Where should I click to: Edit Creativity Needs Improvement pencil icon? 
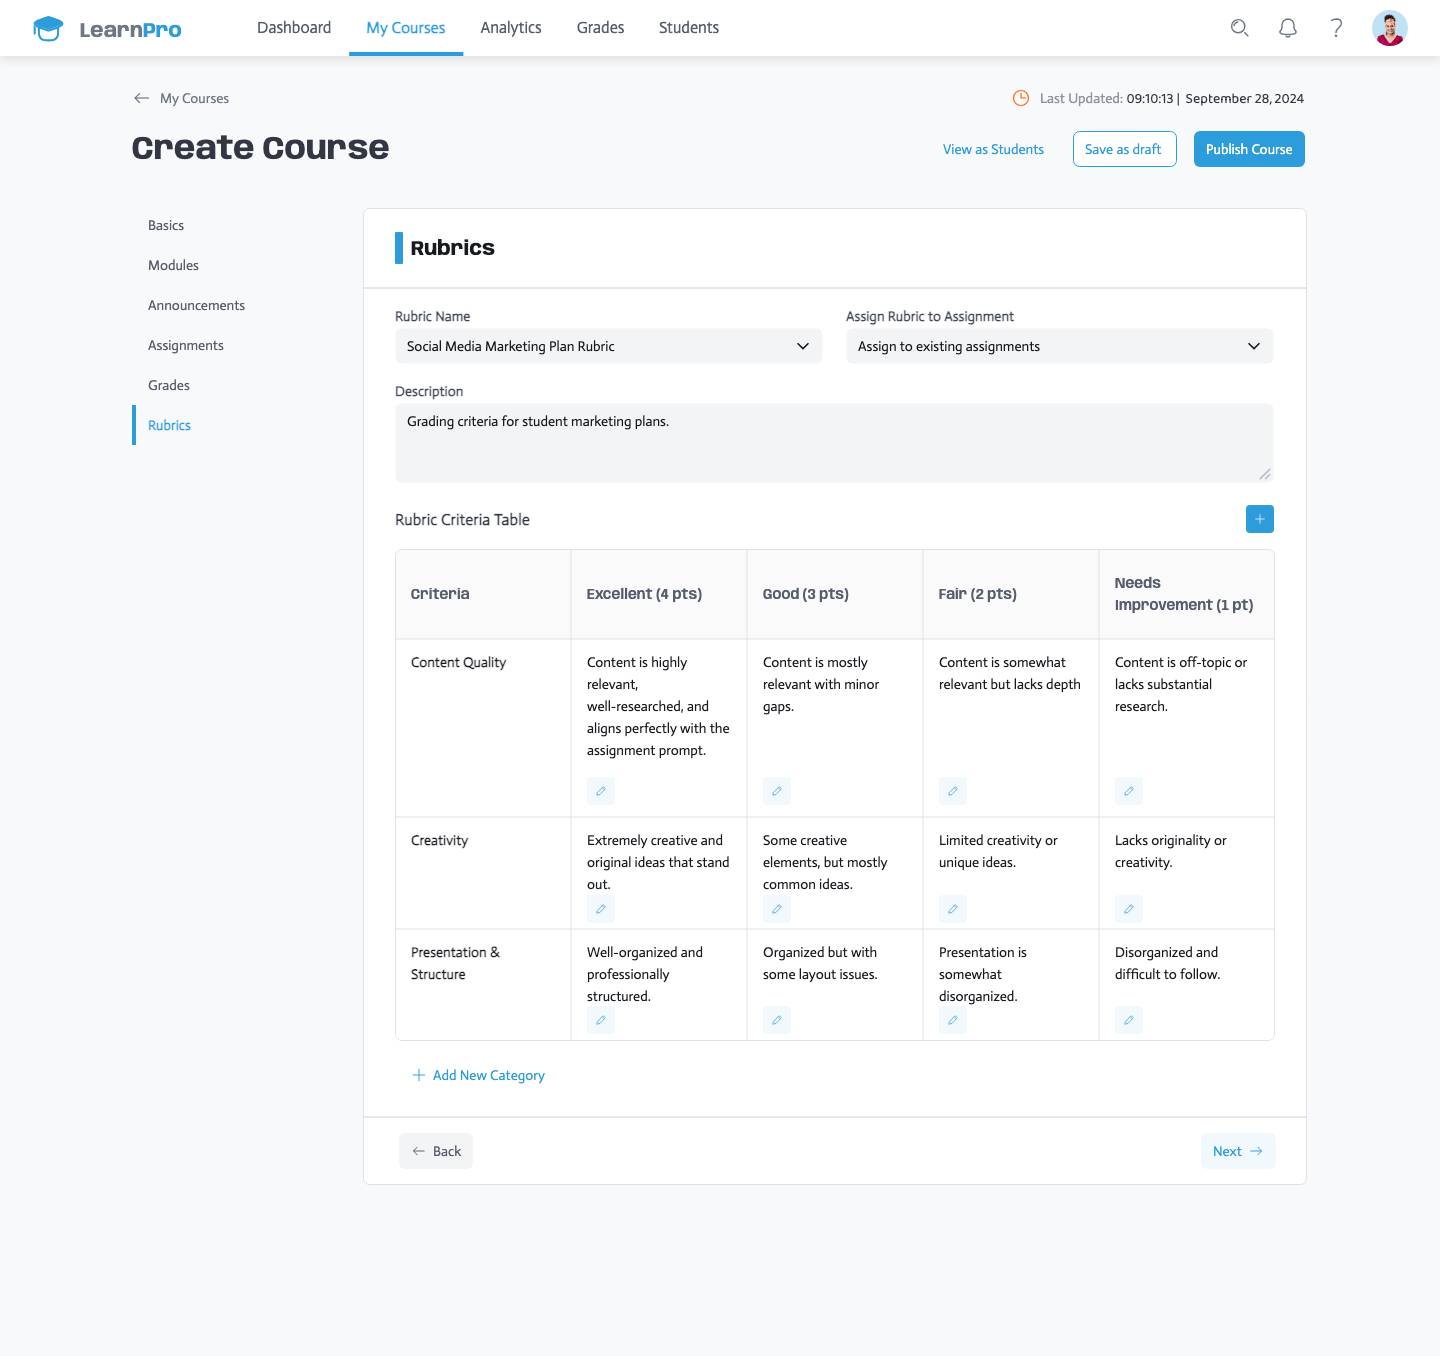[x=1129, y=909]
